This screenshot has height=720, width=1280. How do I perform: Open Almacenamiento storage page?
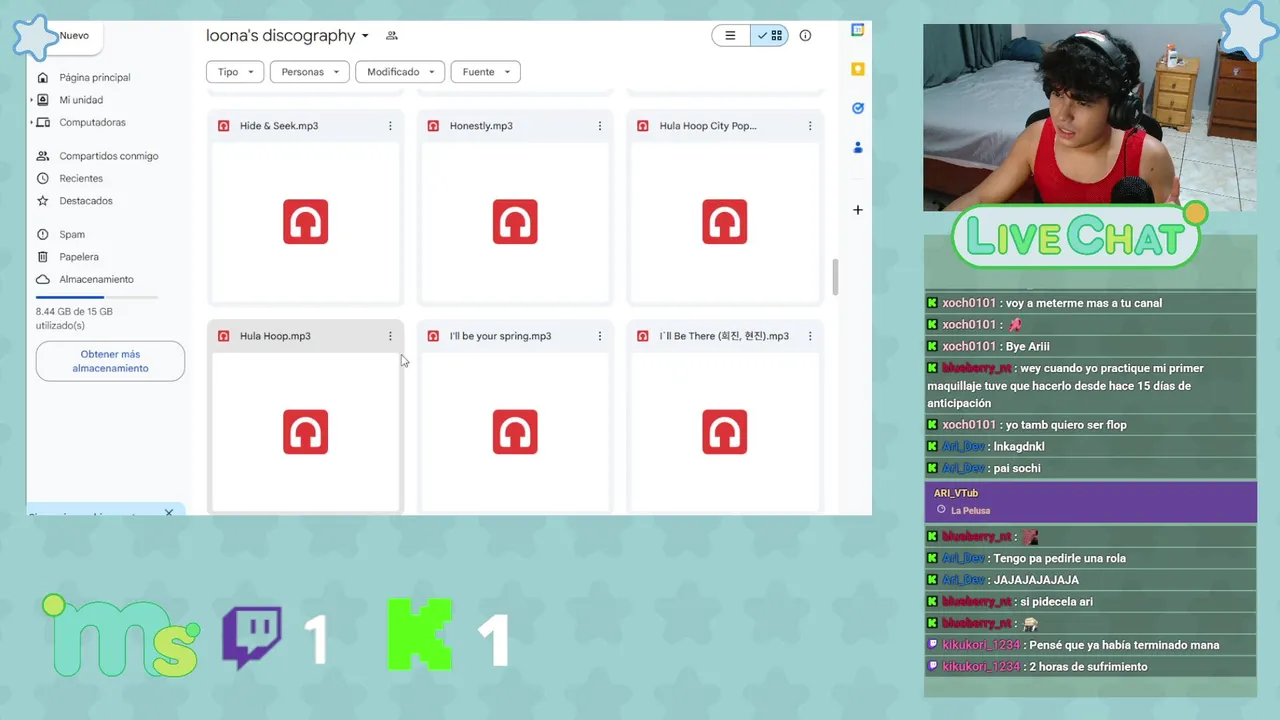[96, 279]
